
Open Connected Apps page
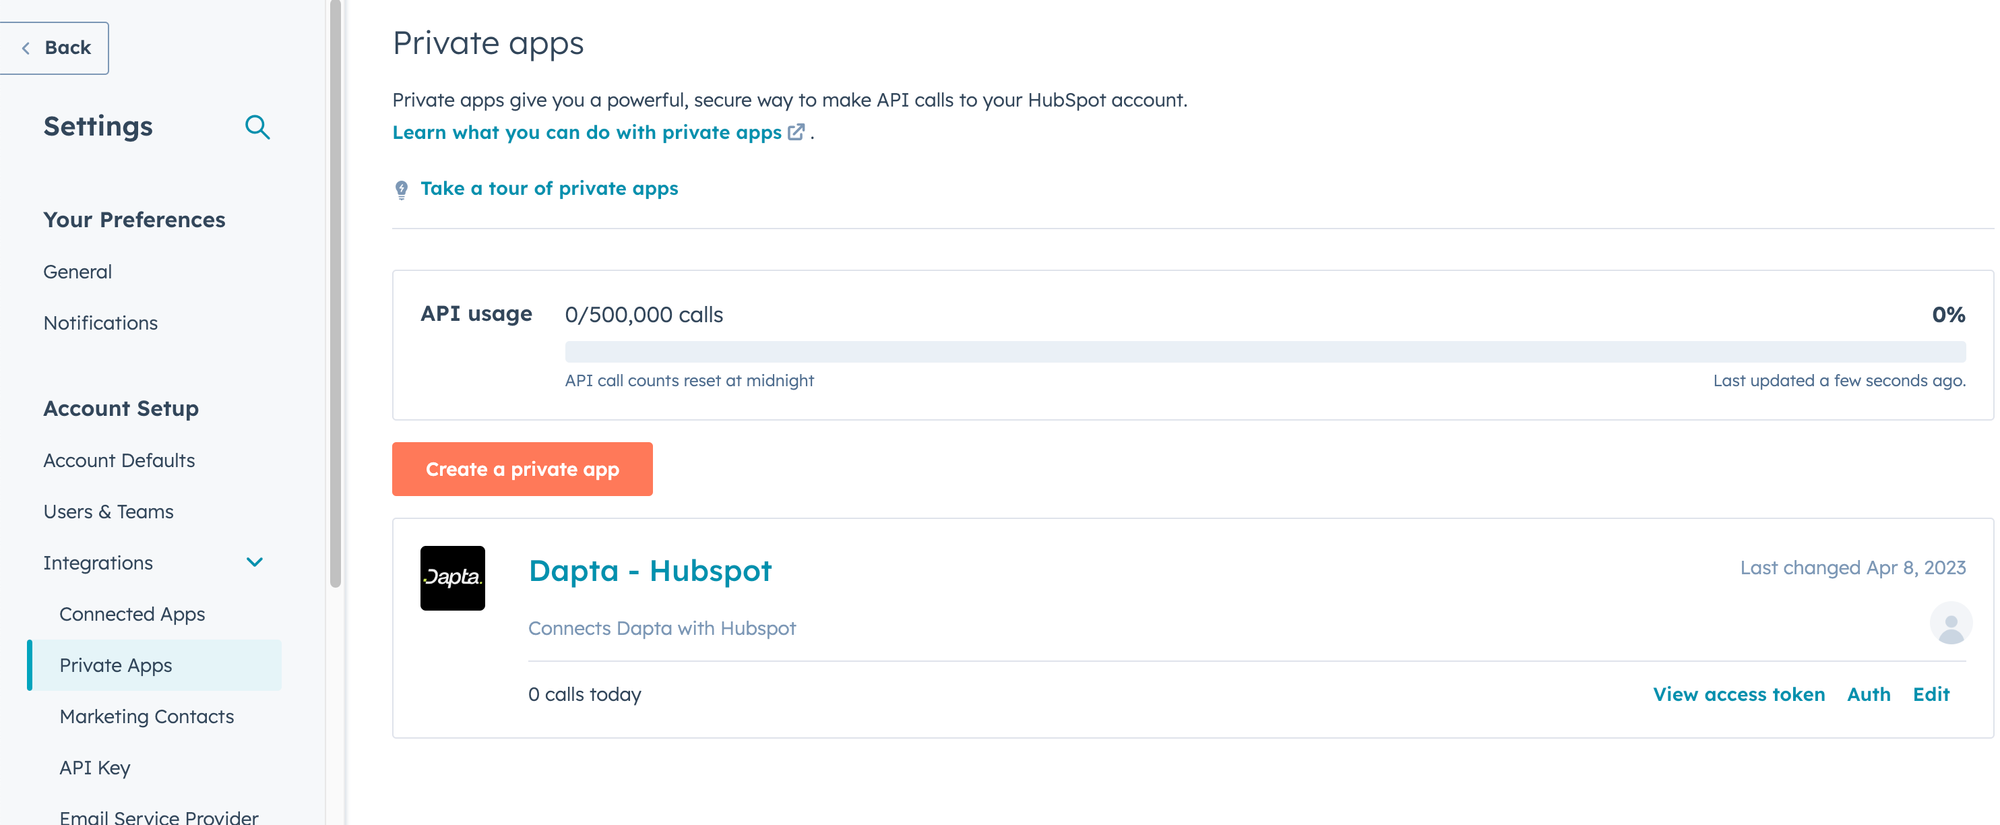click(x=132, y=614)
